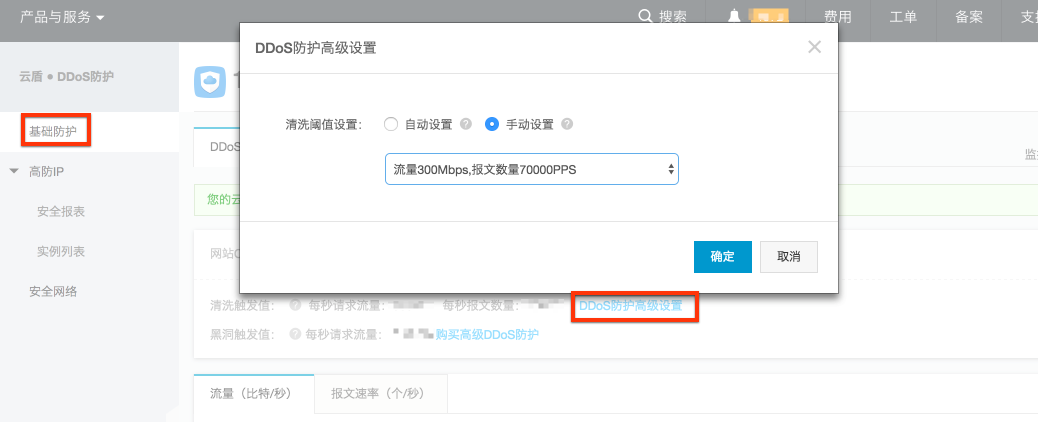This screenshot has width=1038, height=422.
Task: Click the blue shield cloud icon
Action: pos(210,83)
